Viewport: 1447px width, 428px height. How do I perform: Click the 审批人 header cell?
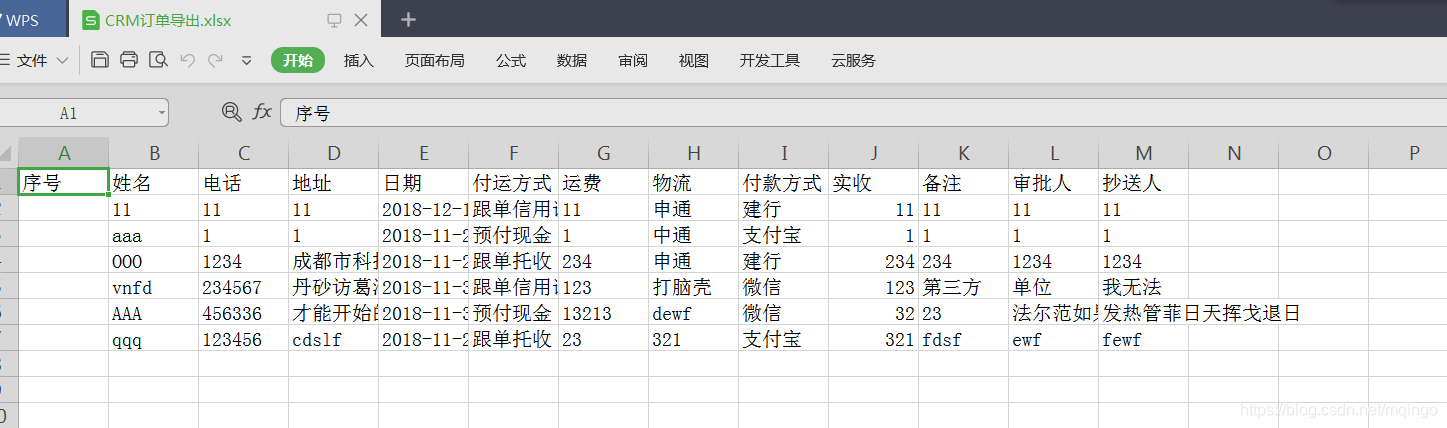[1054, 184]
